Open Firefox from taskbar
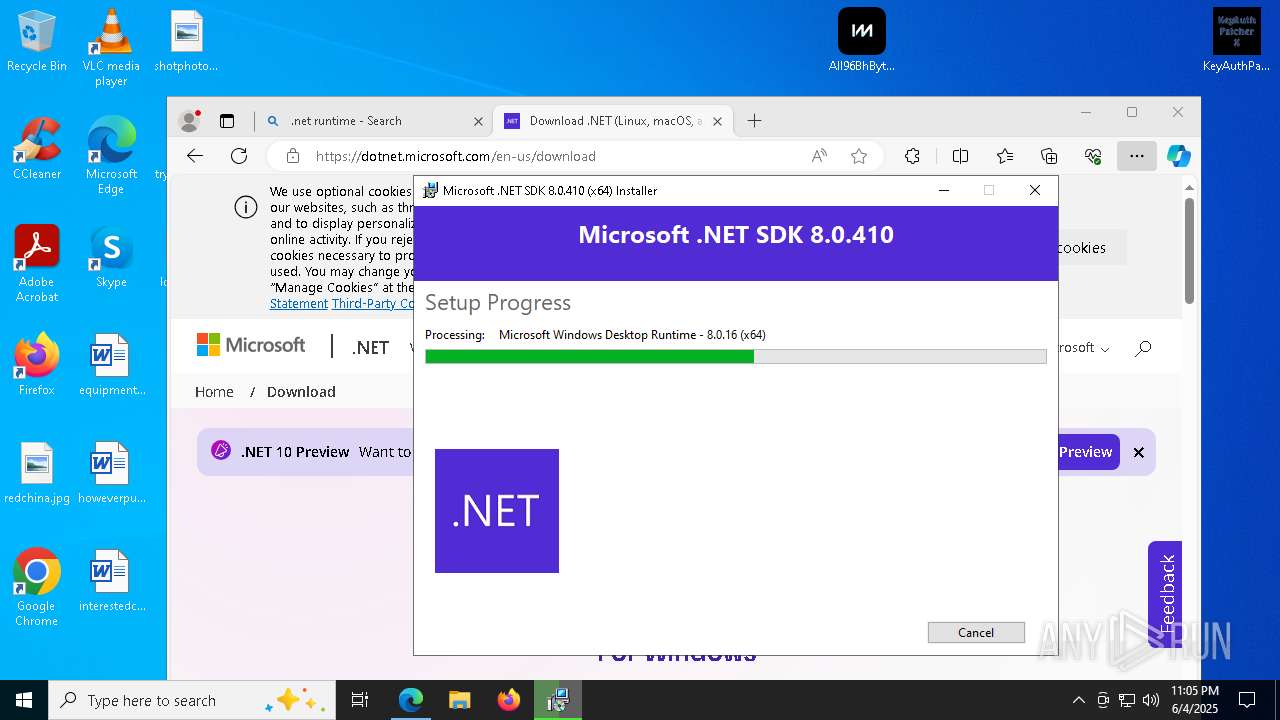This screenshot has height=720, width=1280. pyautogui.click(x=509, y=700)
